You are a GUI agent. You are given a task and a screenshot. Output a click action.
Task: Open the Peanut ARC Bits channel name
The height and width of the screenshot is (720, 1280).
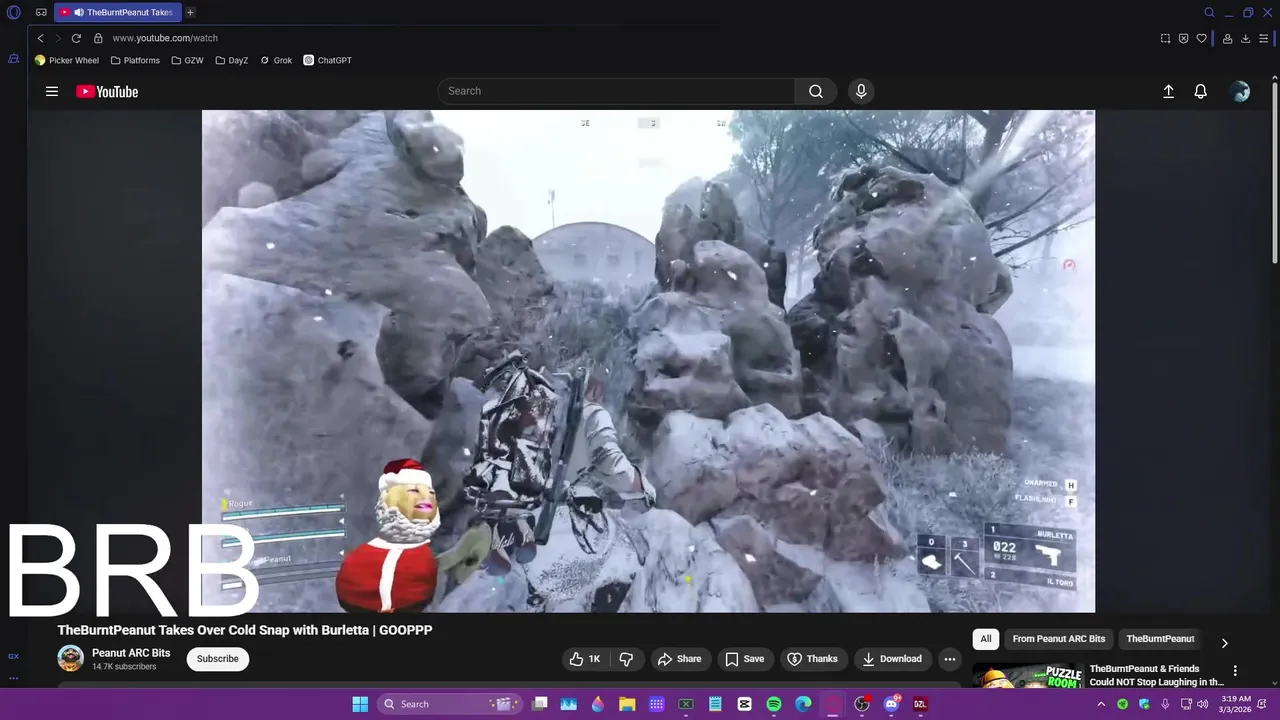131,653
